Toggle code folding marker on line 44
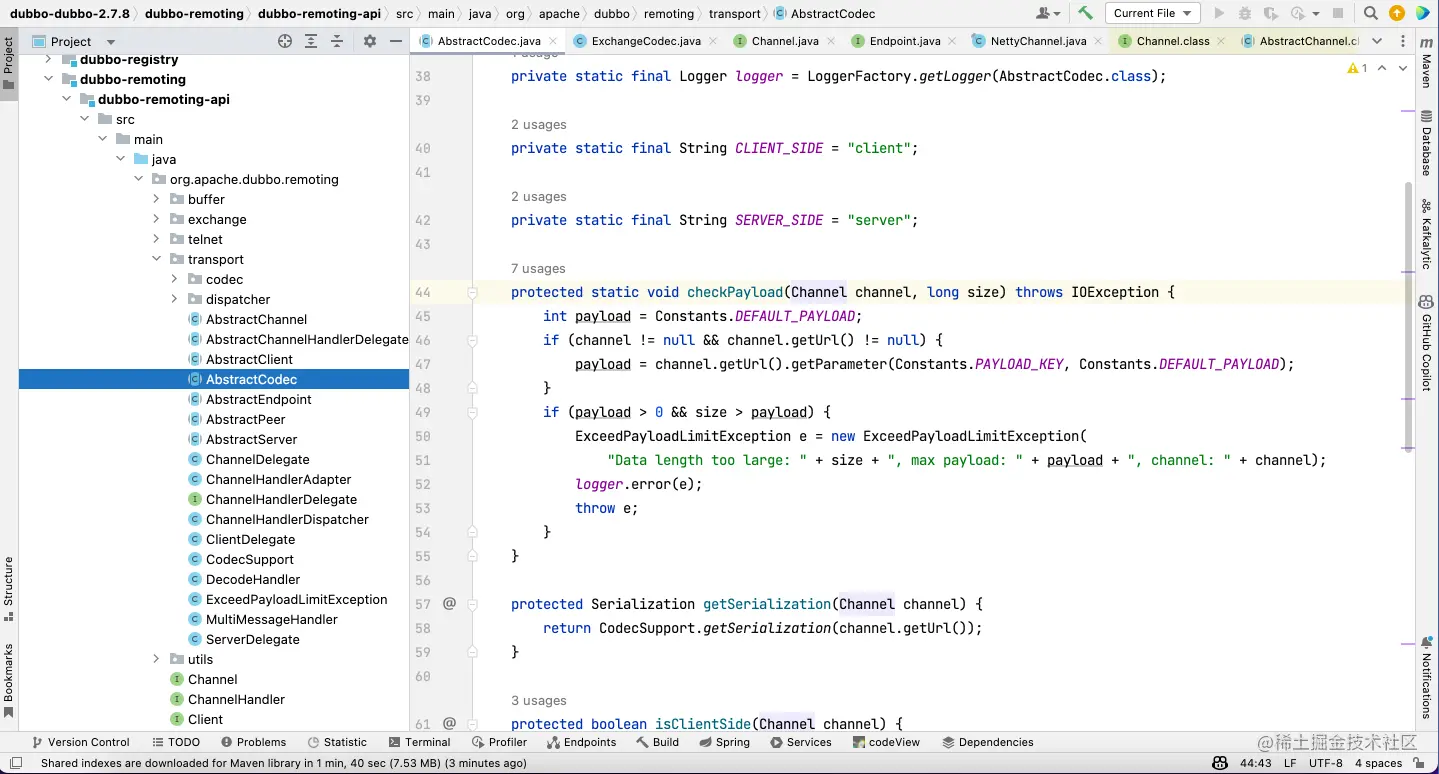This screenshot has height=774, width=1439. coord(472,292)
